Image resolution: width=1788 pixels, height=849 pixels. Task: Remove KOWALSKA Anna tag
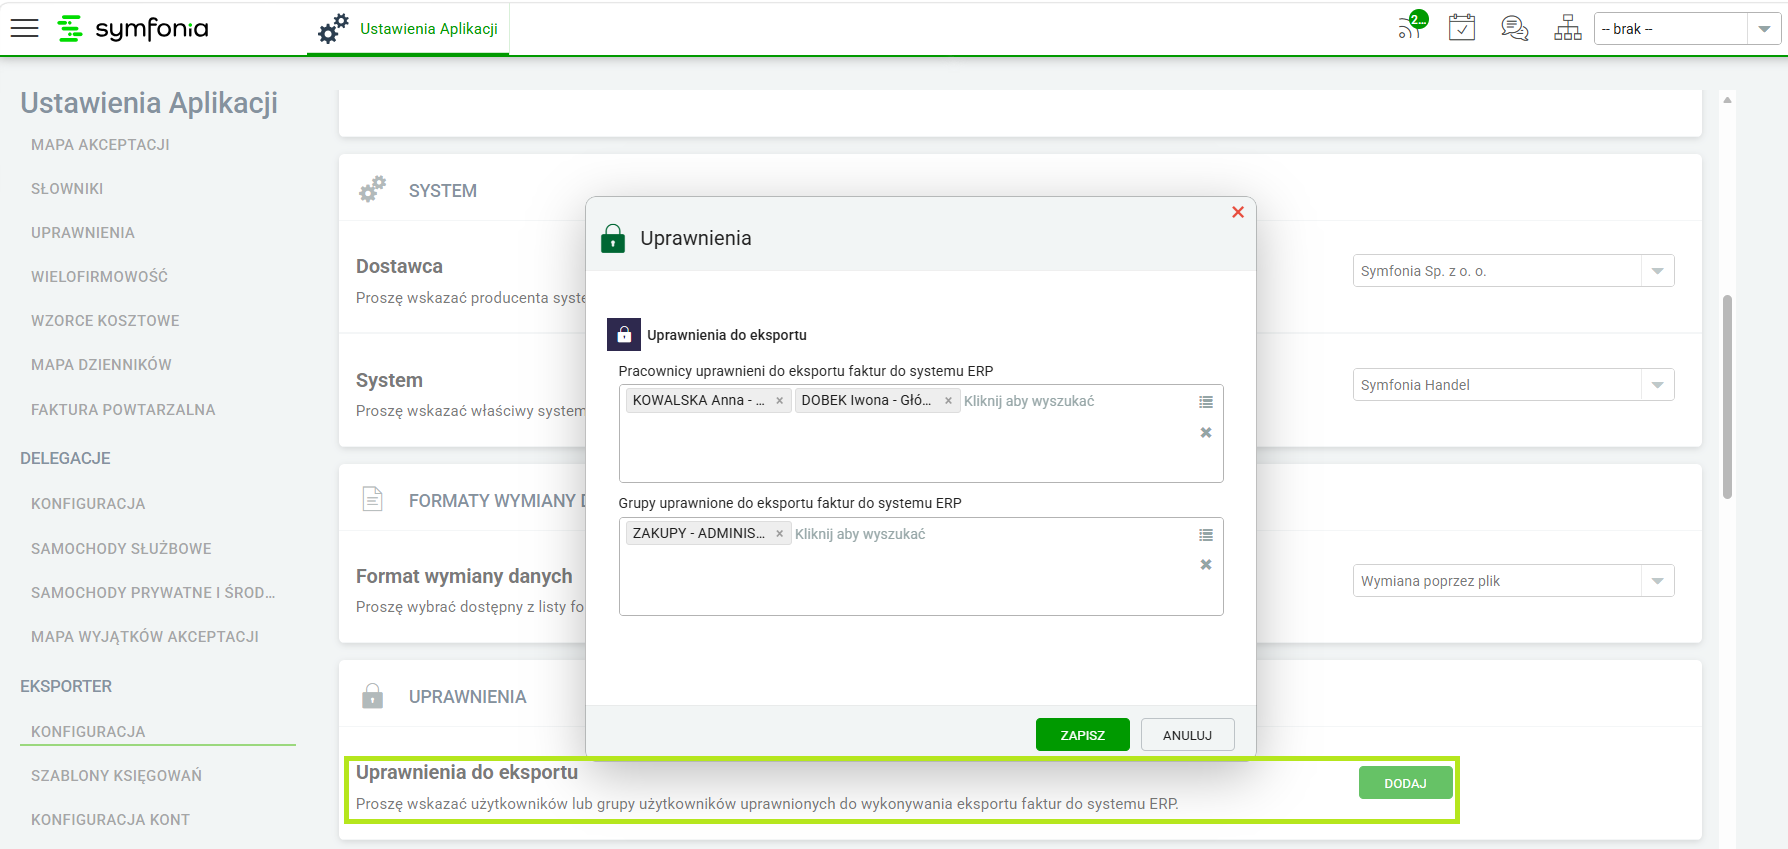click(x=780, y=401)
